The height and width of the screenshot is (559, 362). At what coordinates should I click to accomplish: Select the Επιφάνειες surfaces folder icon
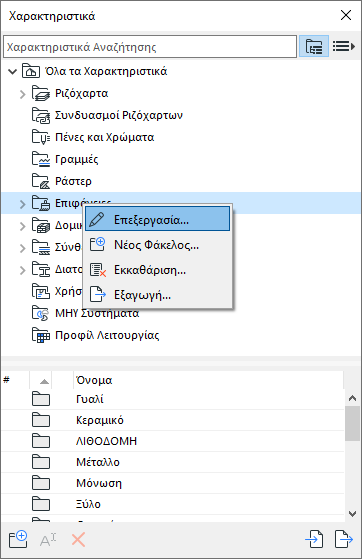41,203
